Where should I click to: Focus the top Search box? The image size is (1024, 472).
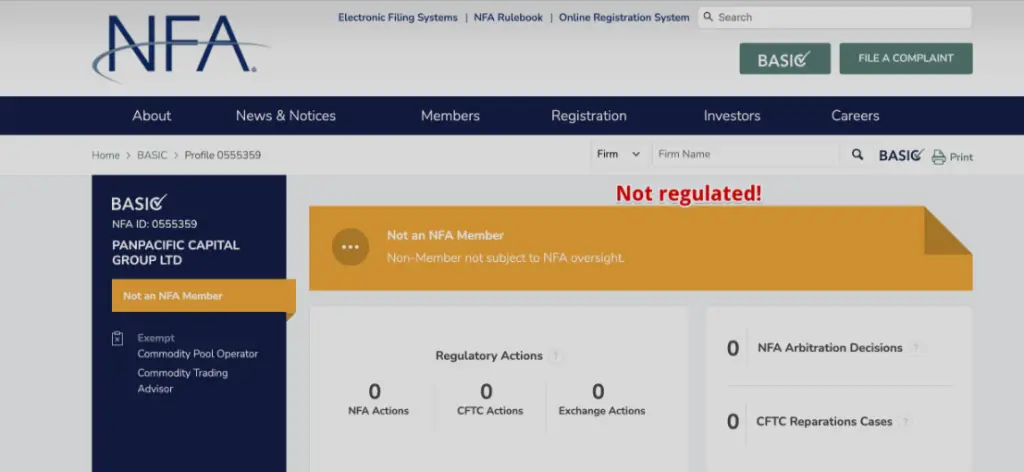[840, 17]
